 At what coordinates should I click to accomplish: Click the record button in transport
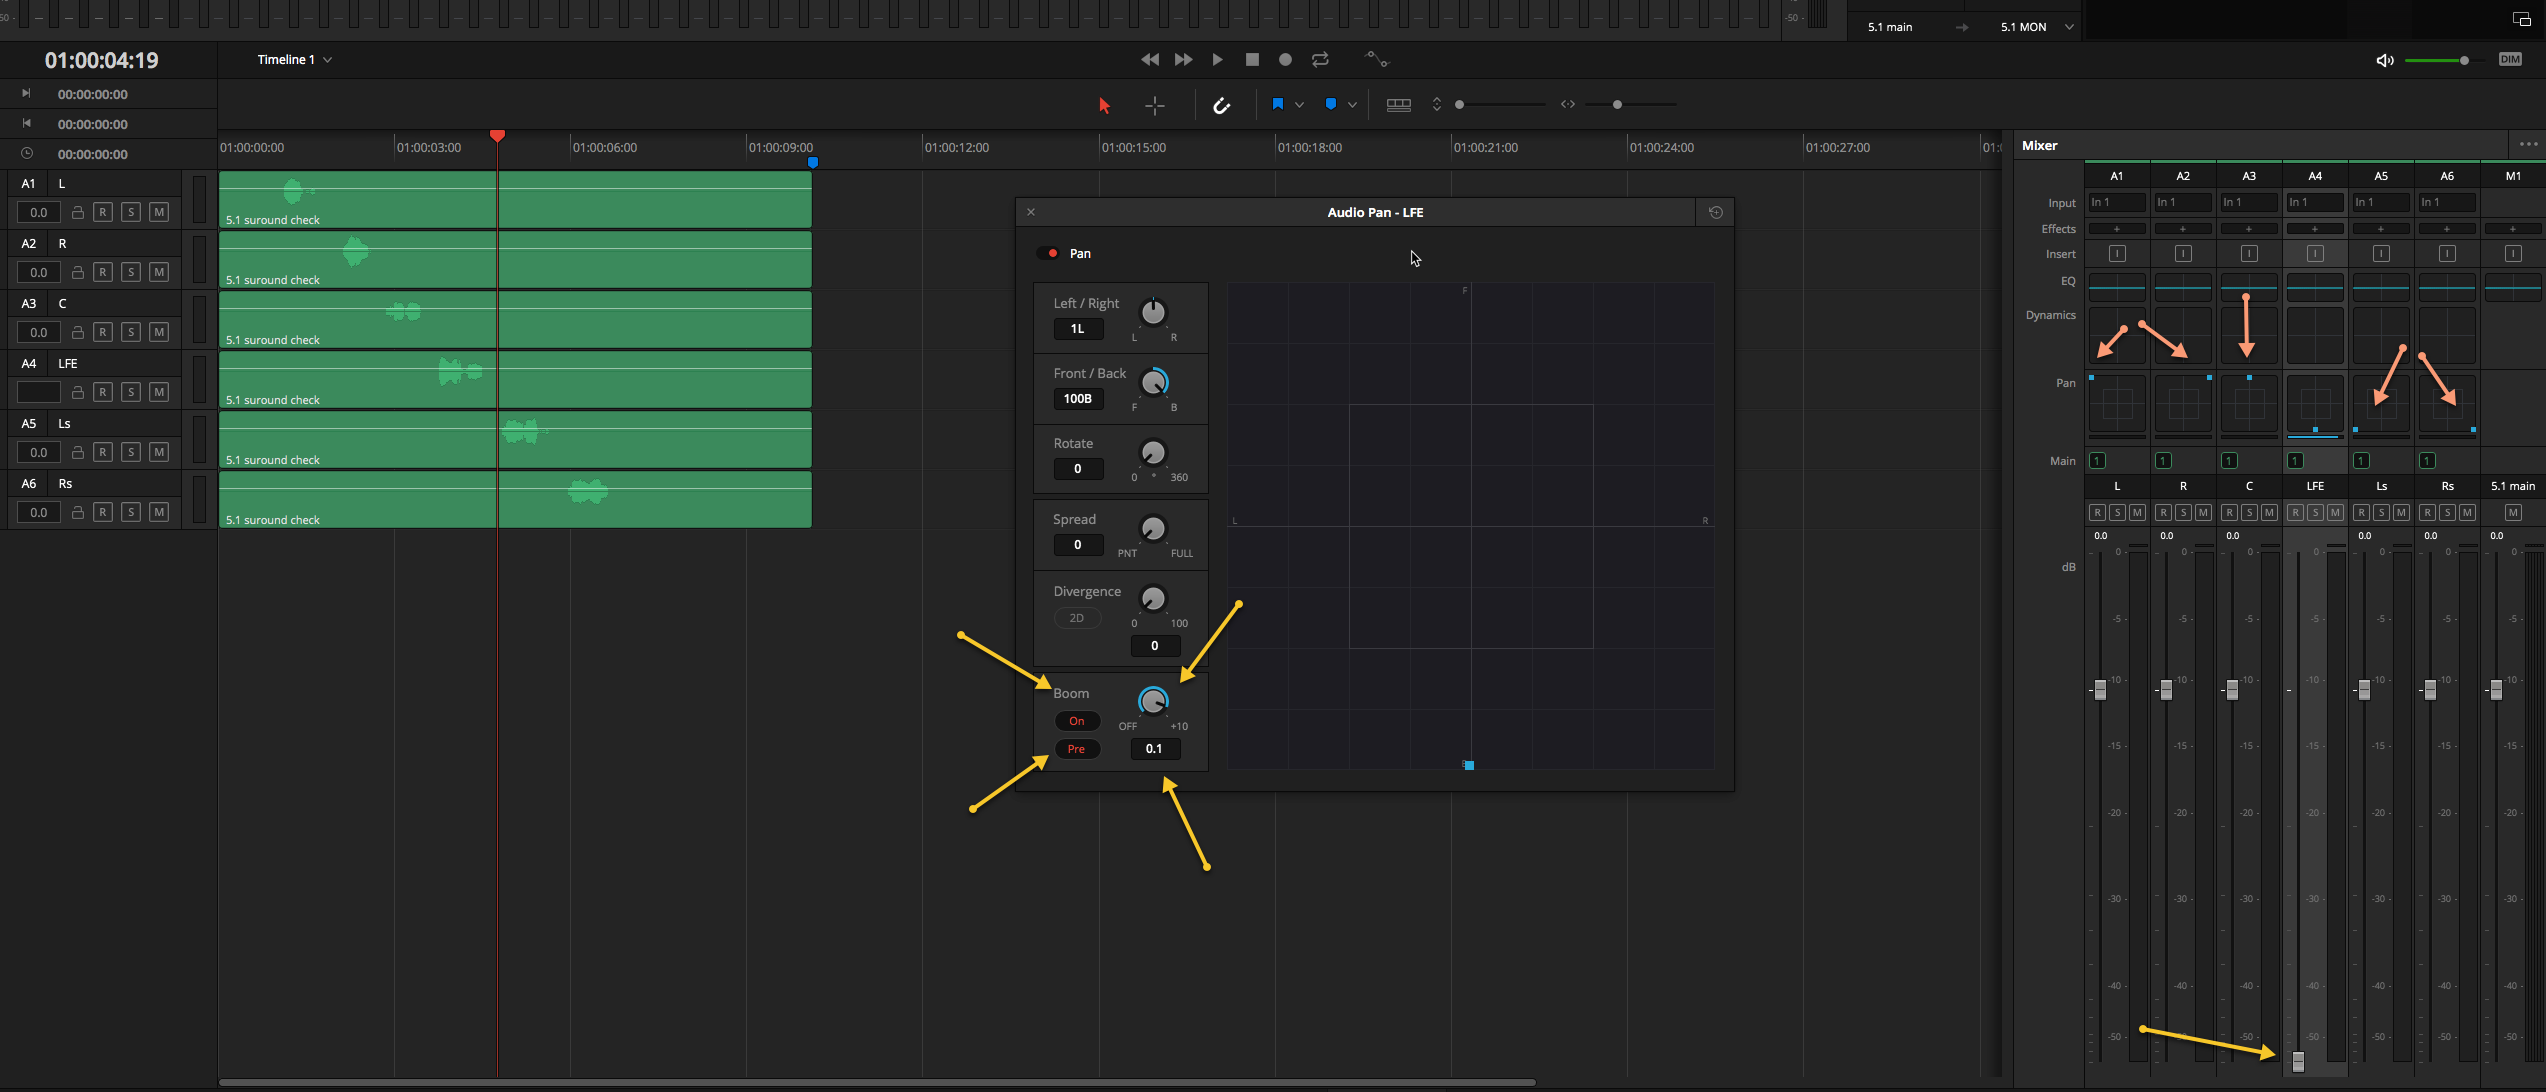click(x=1285, y=60)
